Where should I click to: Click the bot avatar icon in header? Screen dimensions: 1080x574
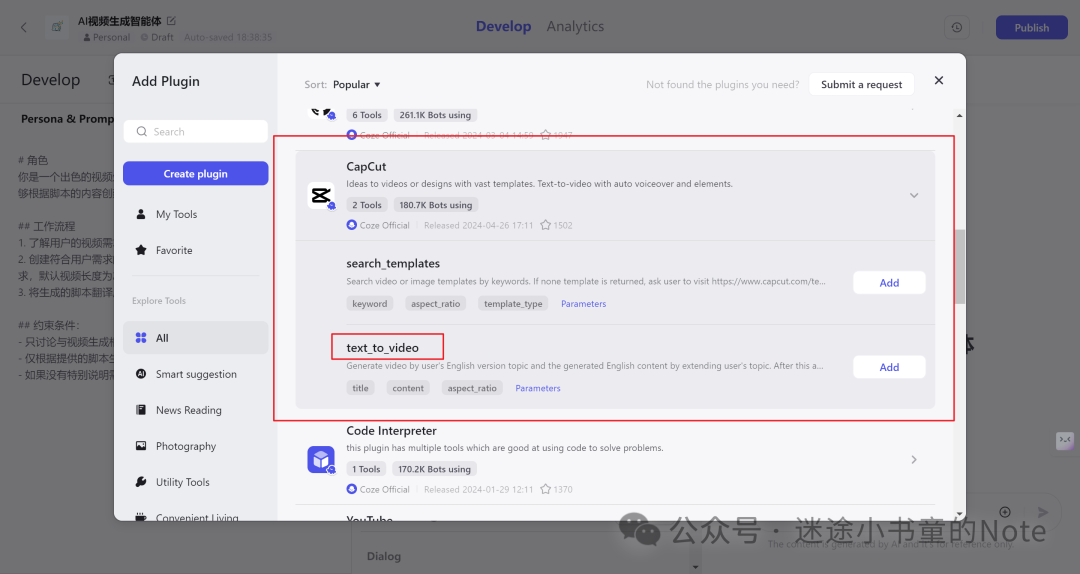(x=57, y=28)
